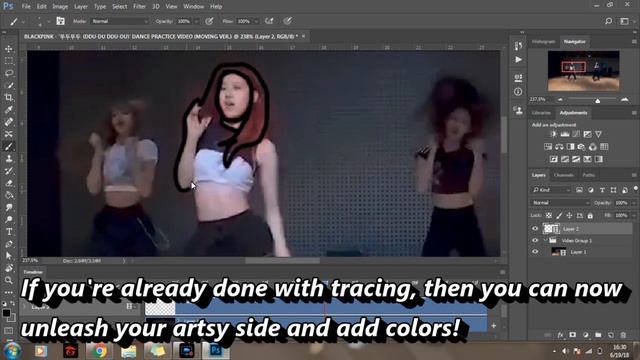This screenshot has width=640, height=360.
Task: Click the Navigator preview thumbnail
Action: [x=583, y=71]
